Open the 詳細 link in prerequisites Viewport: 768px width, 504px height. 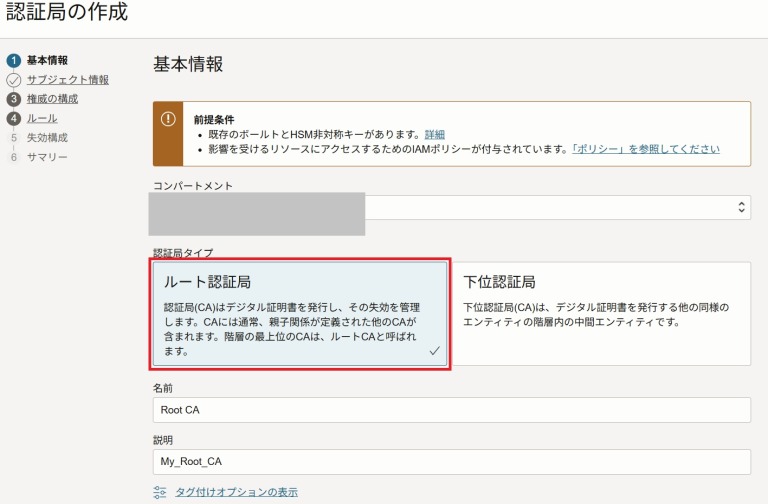[x=434, y=135]
